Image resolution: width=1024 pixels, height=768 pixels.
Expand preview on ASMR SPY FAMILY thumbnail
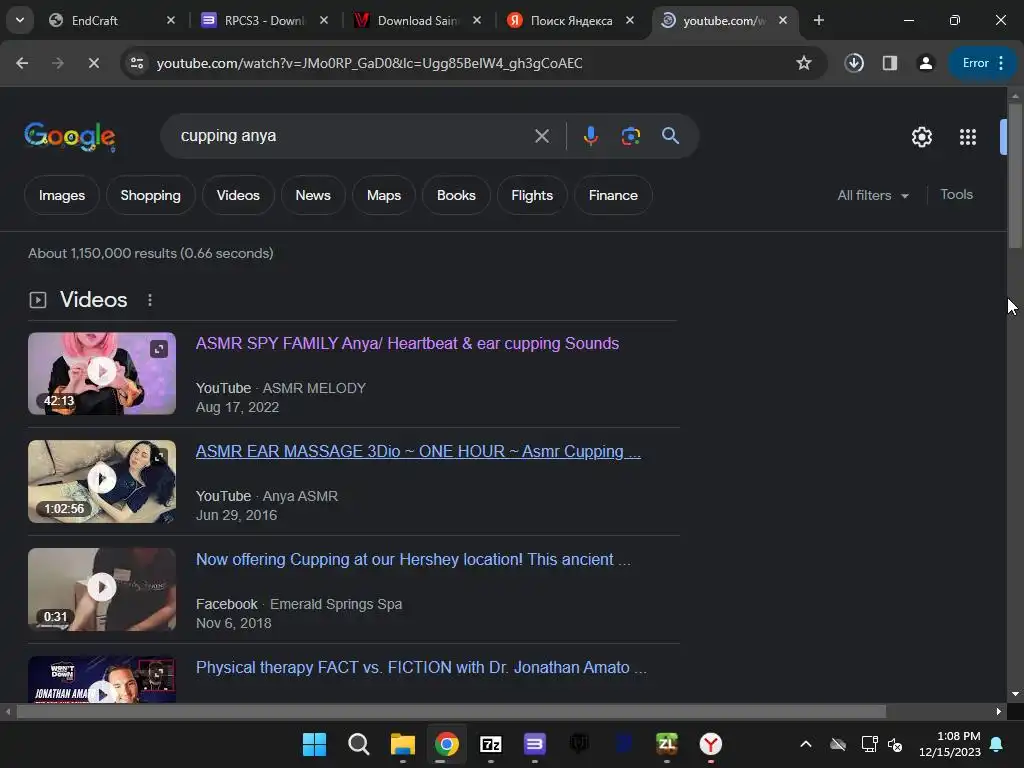tap(159, 349)
